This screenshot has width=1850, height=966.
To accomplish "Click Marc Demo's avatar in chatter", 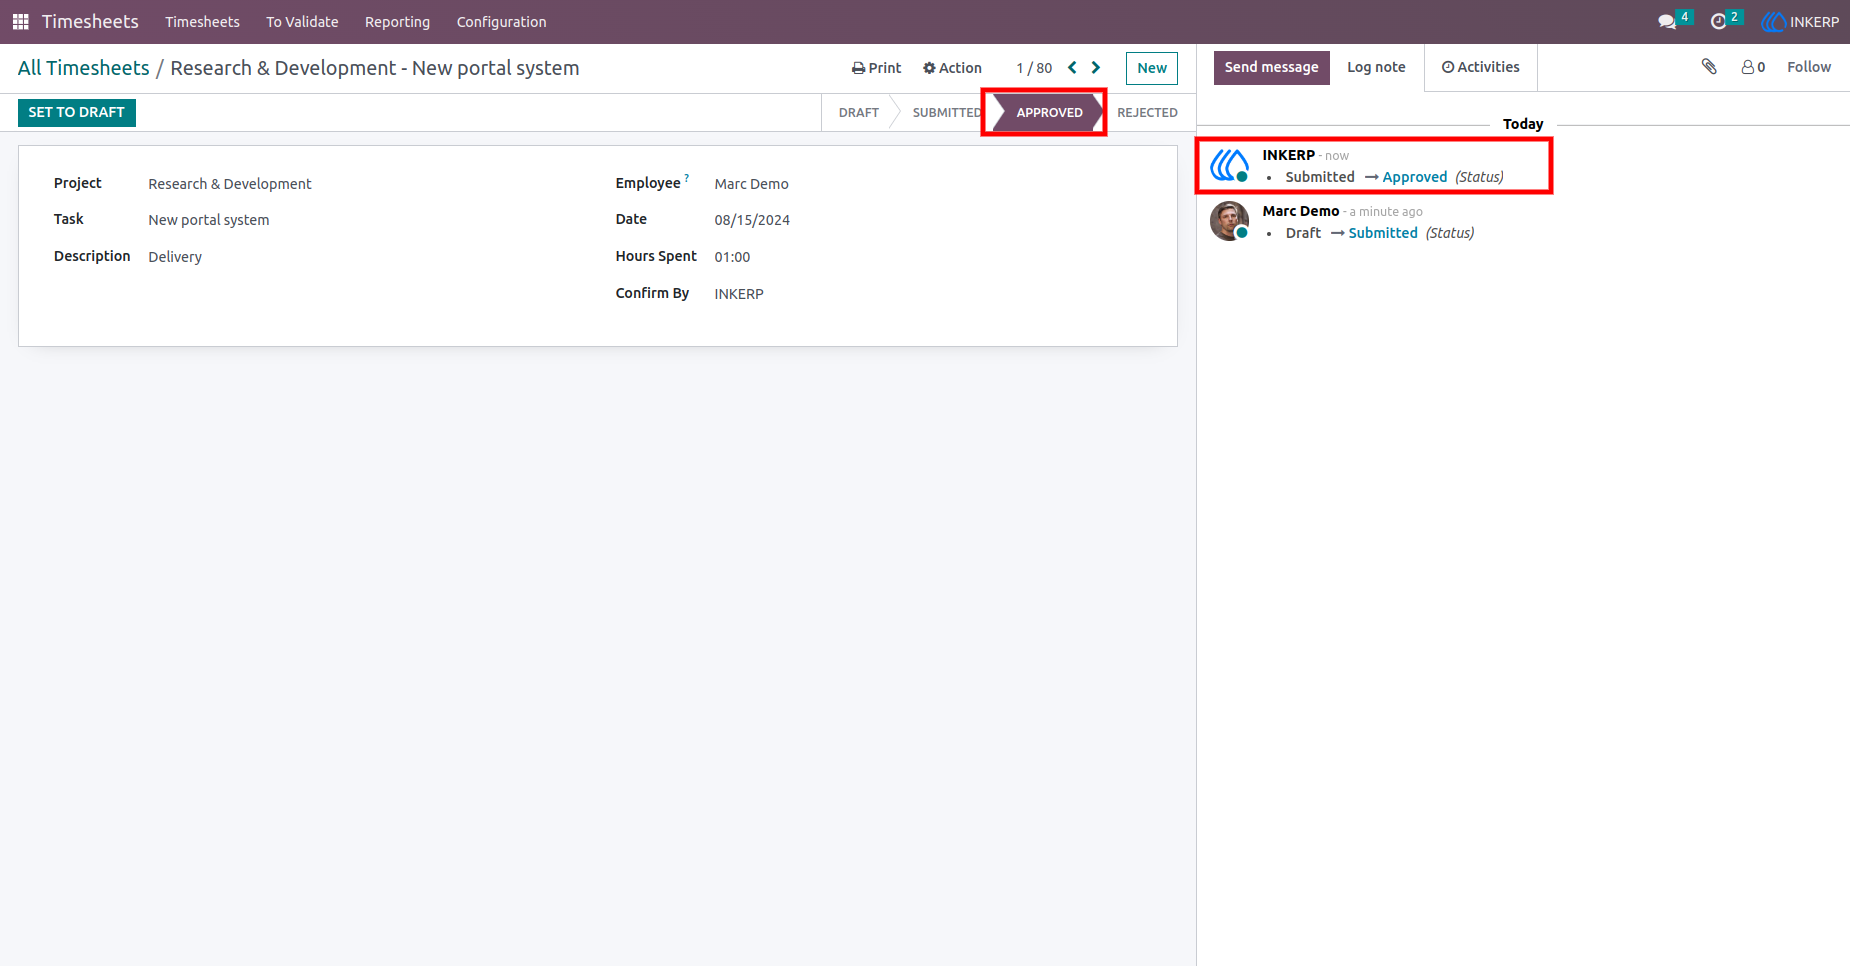I will pyautogui.click(x=1229, y=221).
